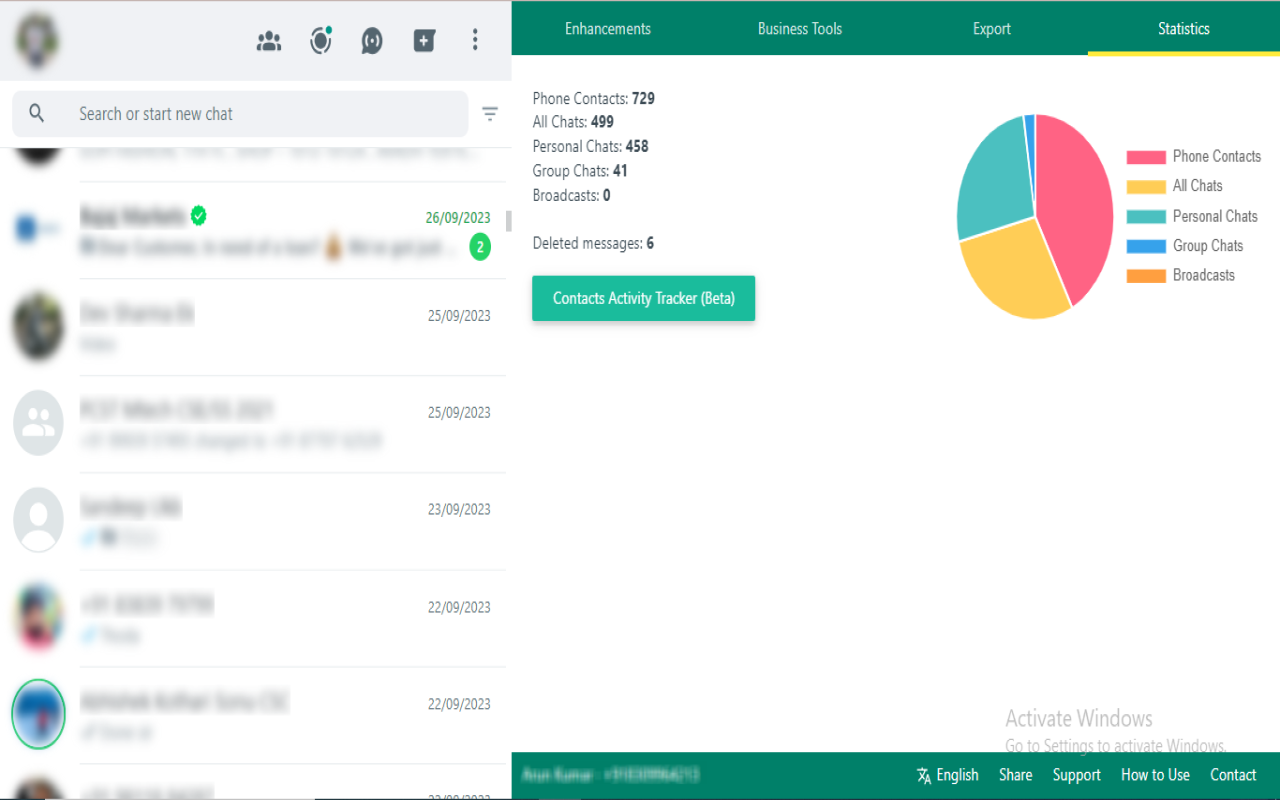Open the first chat dated 25/09/2023
Viewport: 1280px width, 800px height.
point(253,328)
